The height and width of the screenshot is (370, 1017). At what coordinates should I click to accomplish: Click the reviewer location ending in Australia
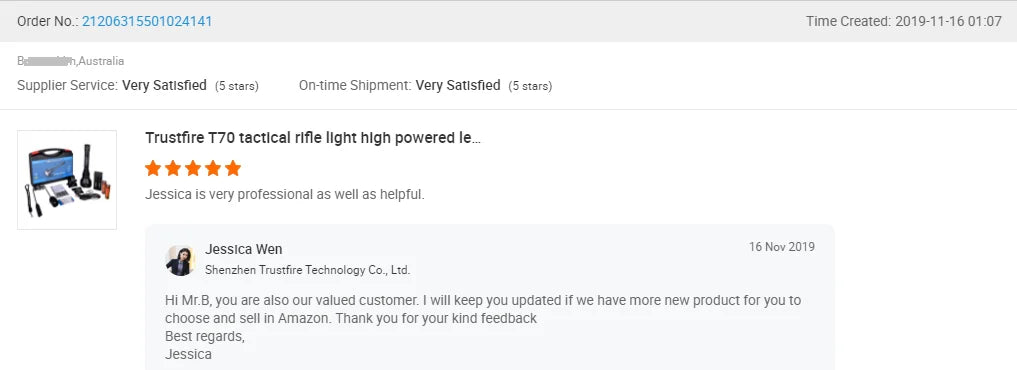(71, 62)
